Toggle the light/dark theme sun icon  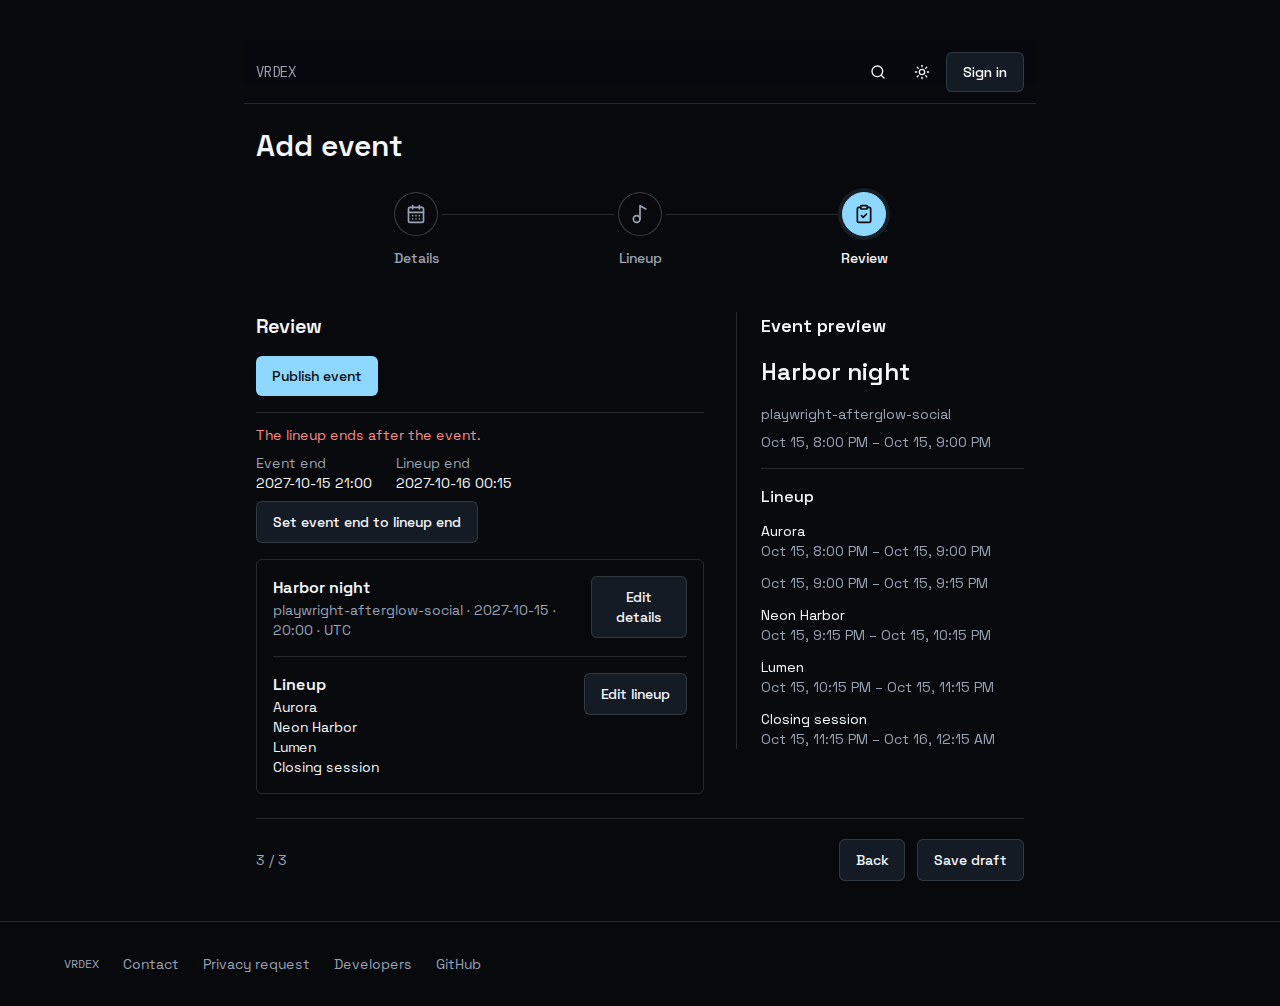point(922,72)
